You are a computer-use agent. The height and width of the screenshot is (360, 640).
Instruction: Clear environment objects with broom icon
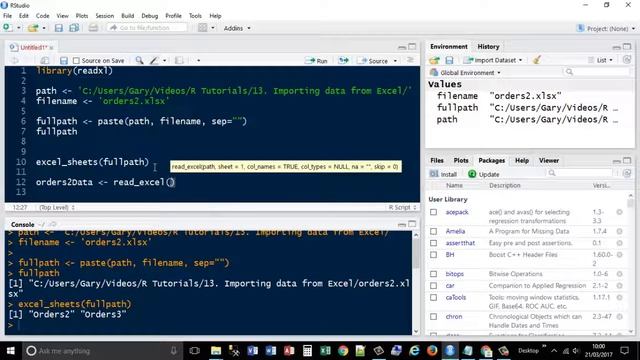537,60
